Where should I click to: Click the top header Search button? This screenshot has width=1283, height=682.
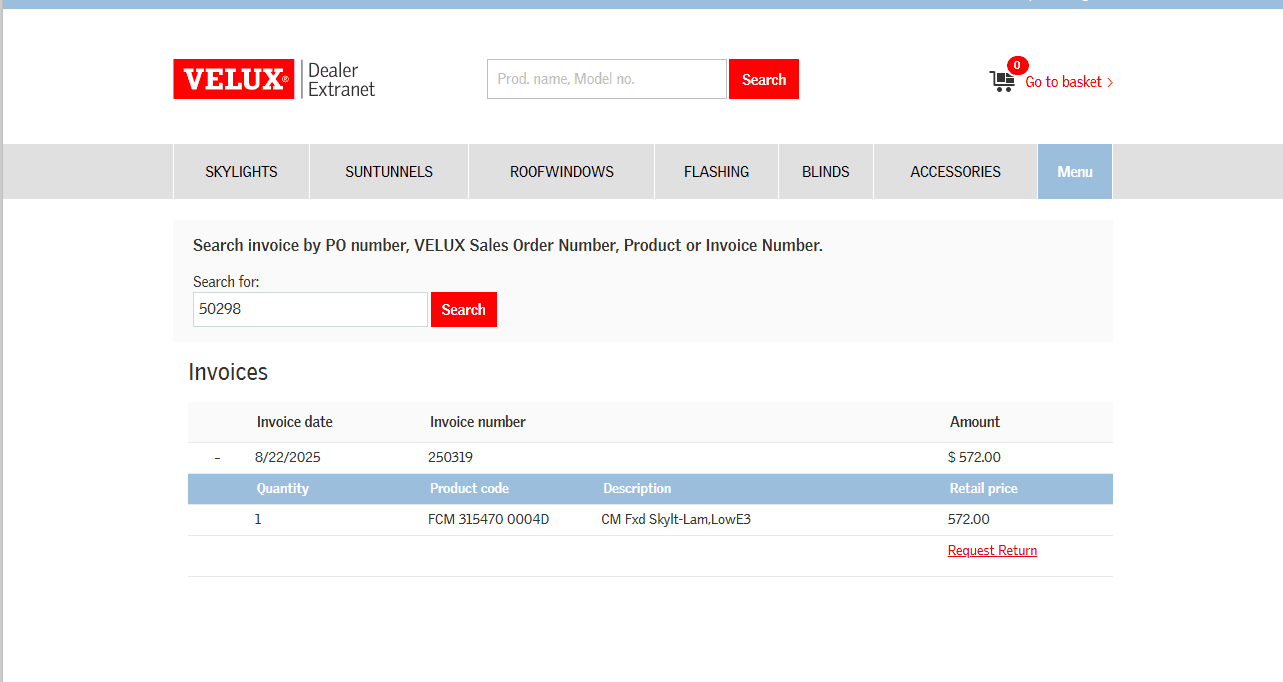tap(764, 79)
